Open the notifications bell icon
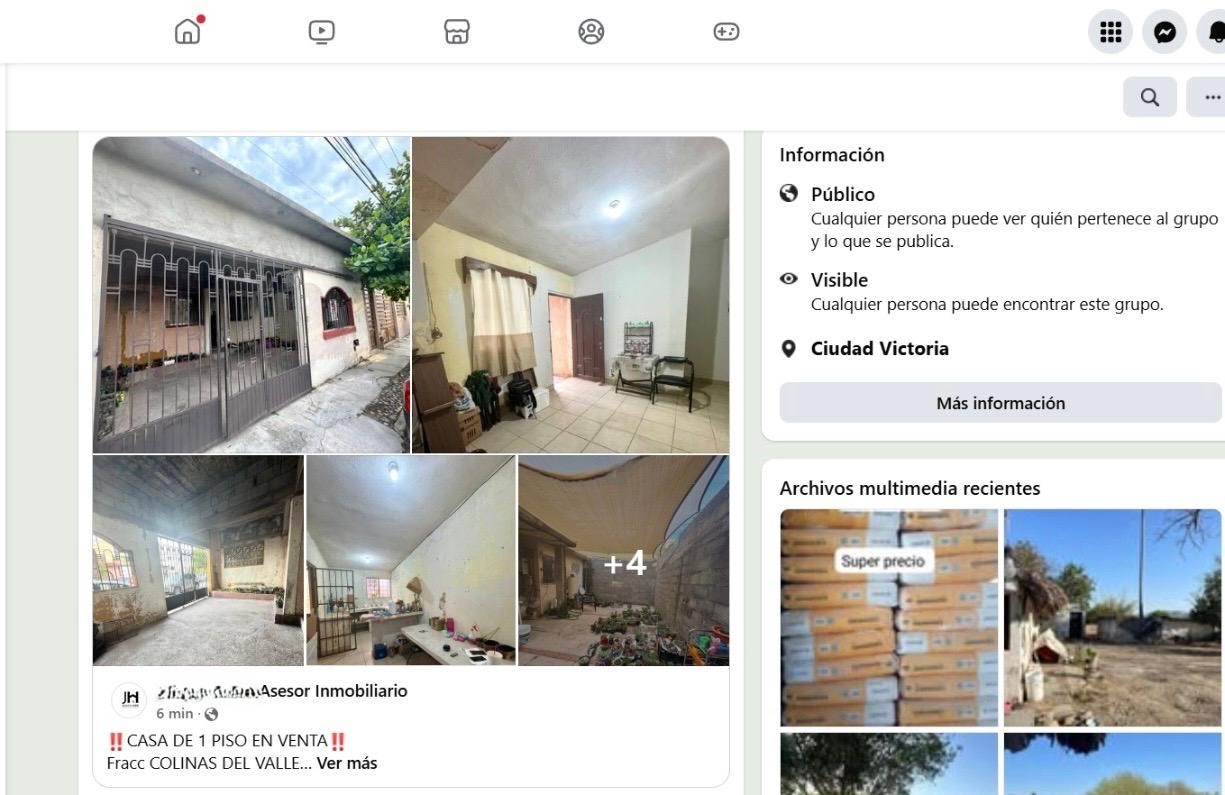 [1214, 32]
